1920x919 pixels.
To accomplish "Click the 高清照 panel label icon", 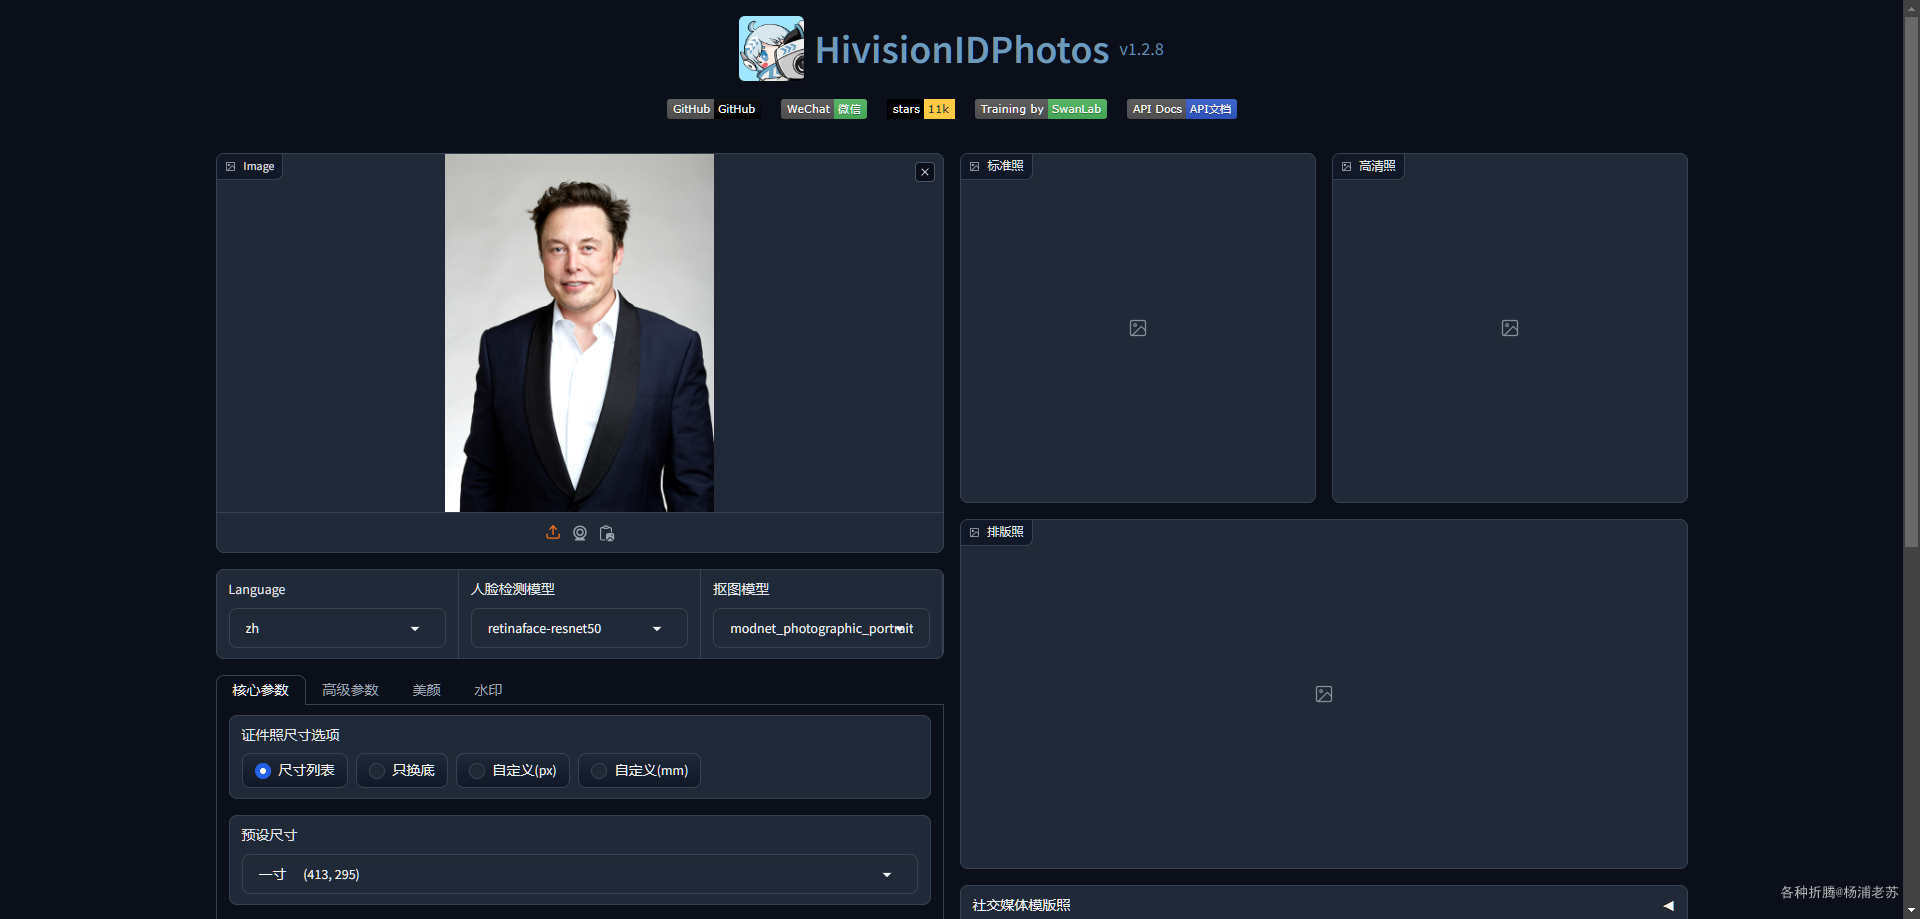I will point(1347,167).
